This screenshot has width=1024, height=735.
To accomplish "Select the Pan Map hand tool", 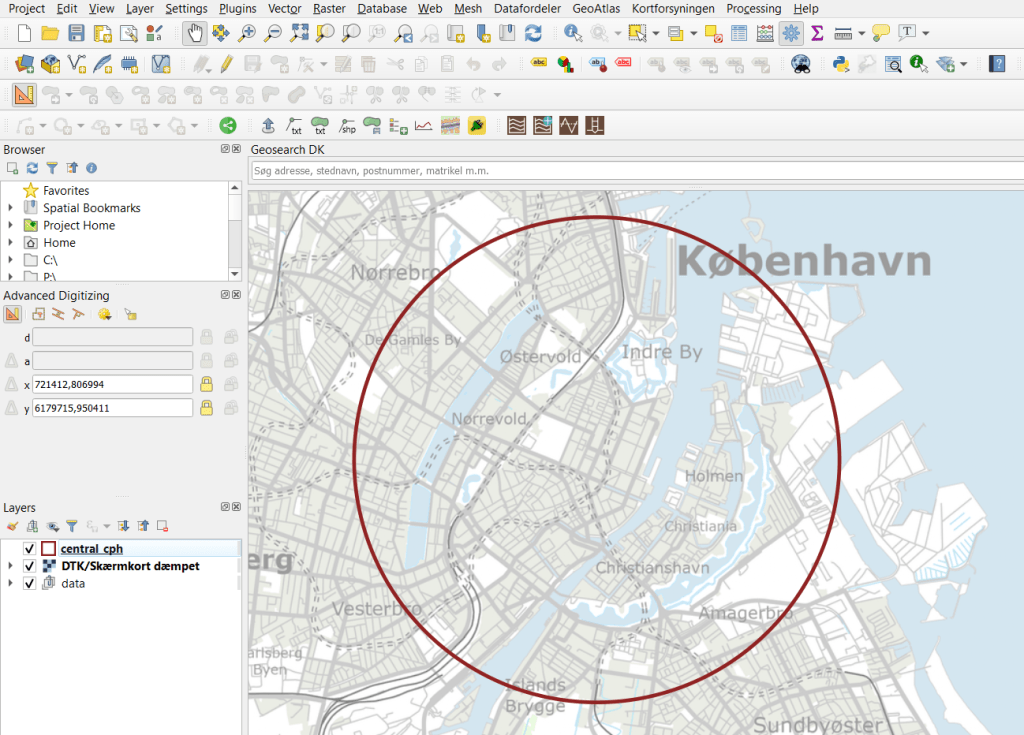I will point(195,33).
